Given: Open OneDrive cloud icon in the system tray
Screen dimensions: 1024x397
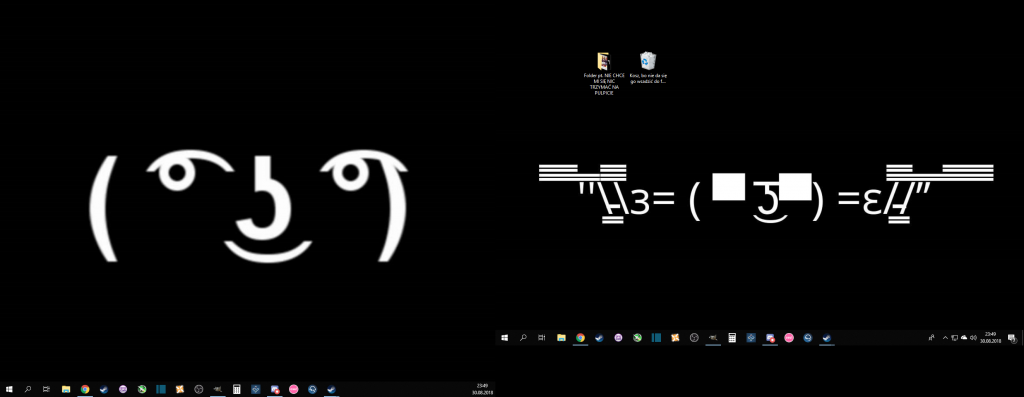Looking at the screenshot, I should tap(964, 338).
